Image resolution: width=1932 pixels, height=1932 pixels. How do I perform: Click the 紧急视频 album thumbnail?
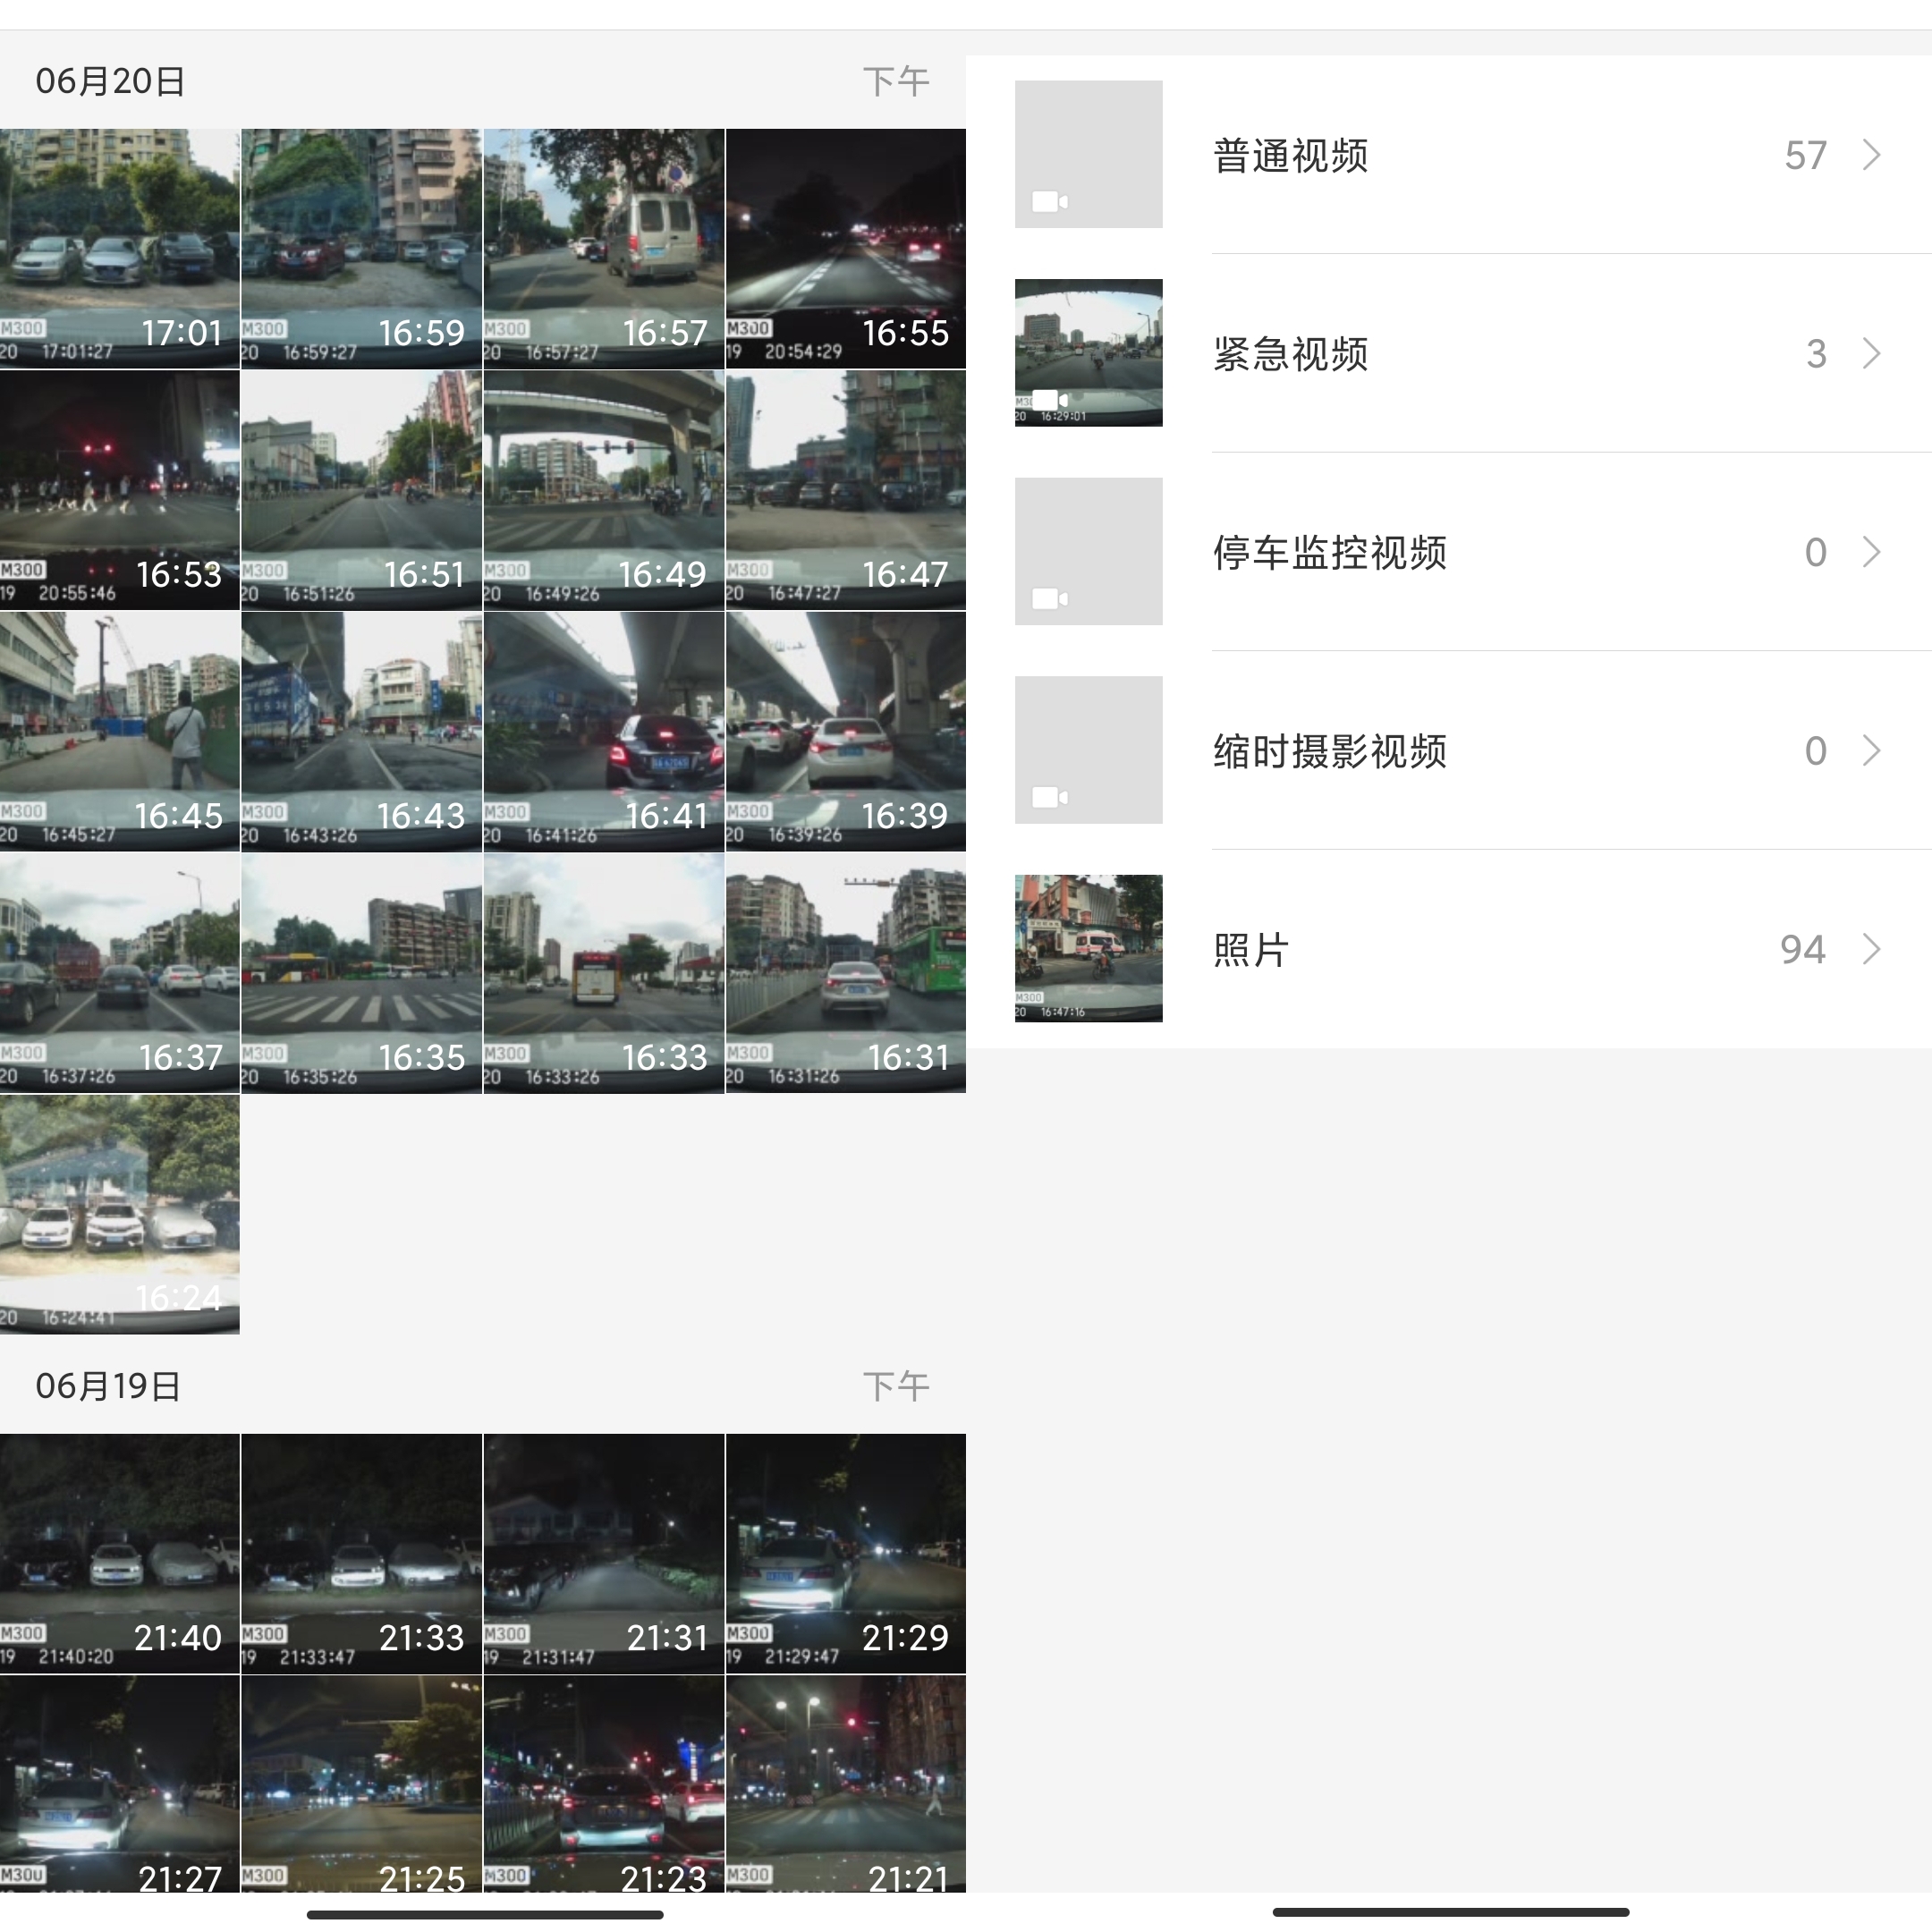click(x=1088, y=353)
